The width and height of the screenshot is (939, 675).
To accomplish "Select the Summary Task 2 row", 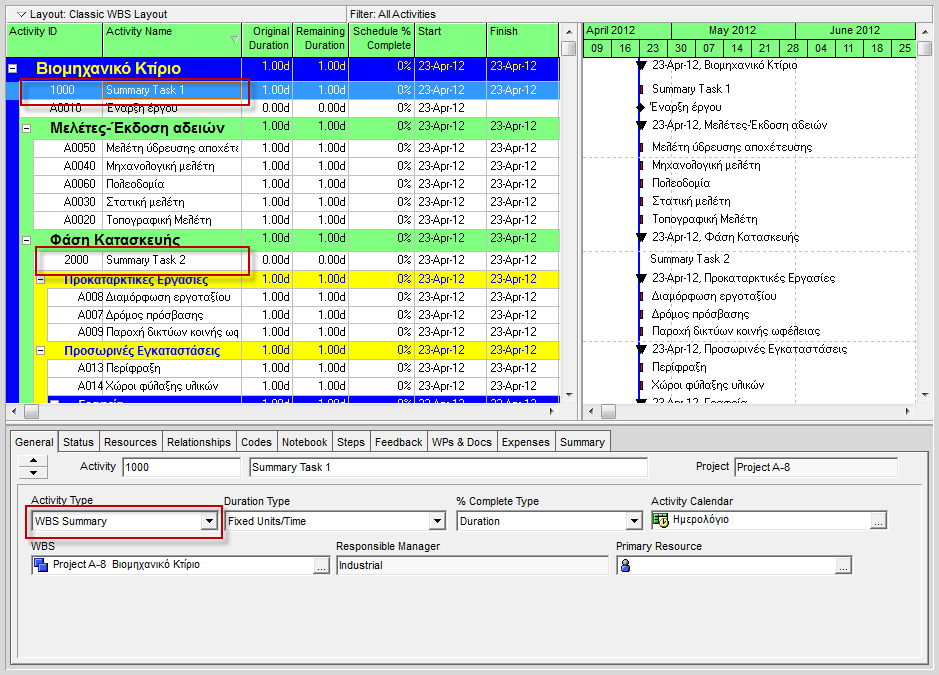I will (296, 260).
